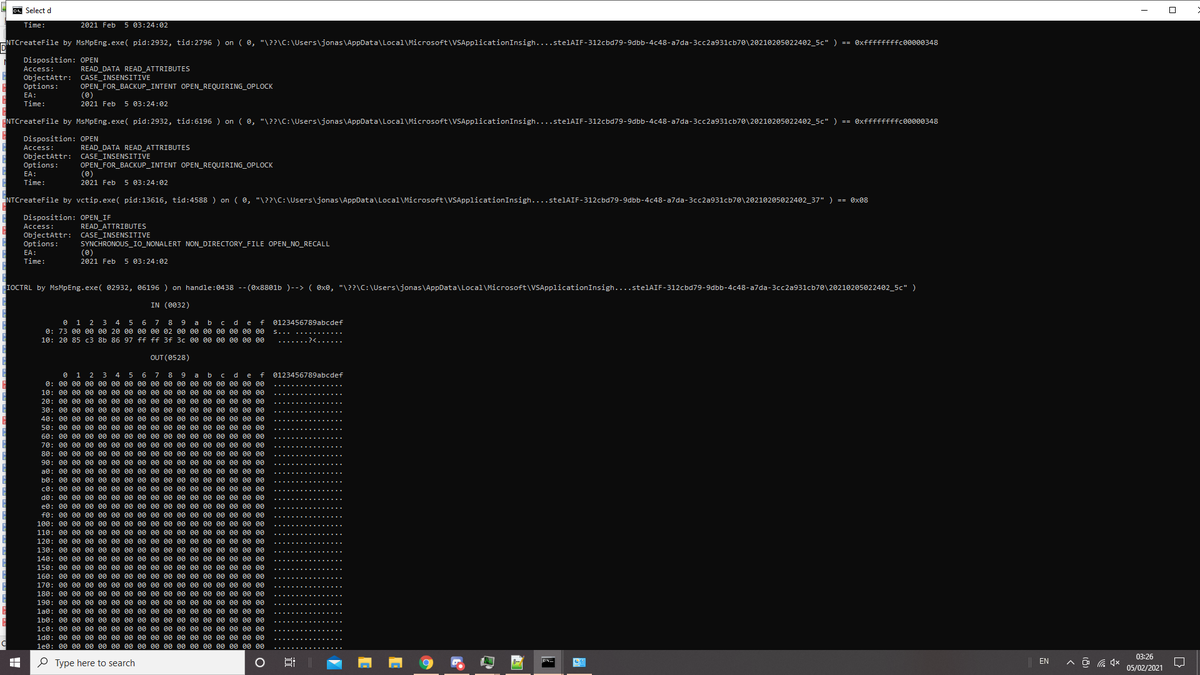Image resolution: width=1200 pixels, height=675 pixels.
Task: Open Task View on the taskbar
Action: click(290, 663)
